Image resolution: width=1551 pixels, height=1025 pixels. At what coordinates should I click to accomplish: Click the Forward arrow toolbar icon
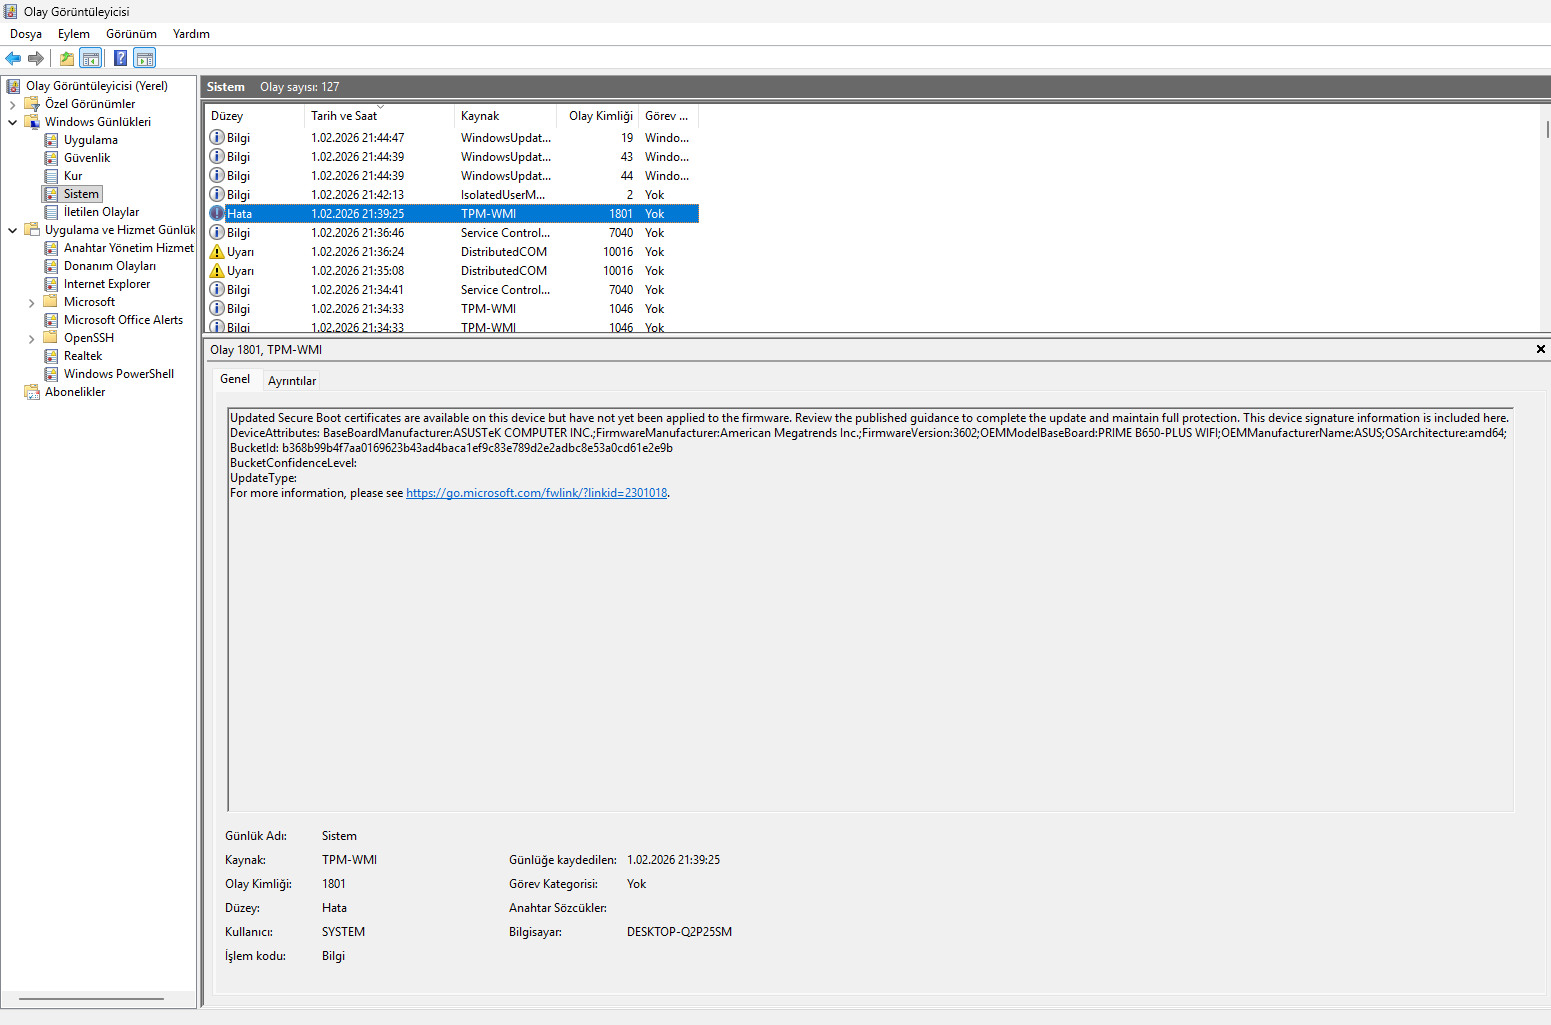[36, 58]
